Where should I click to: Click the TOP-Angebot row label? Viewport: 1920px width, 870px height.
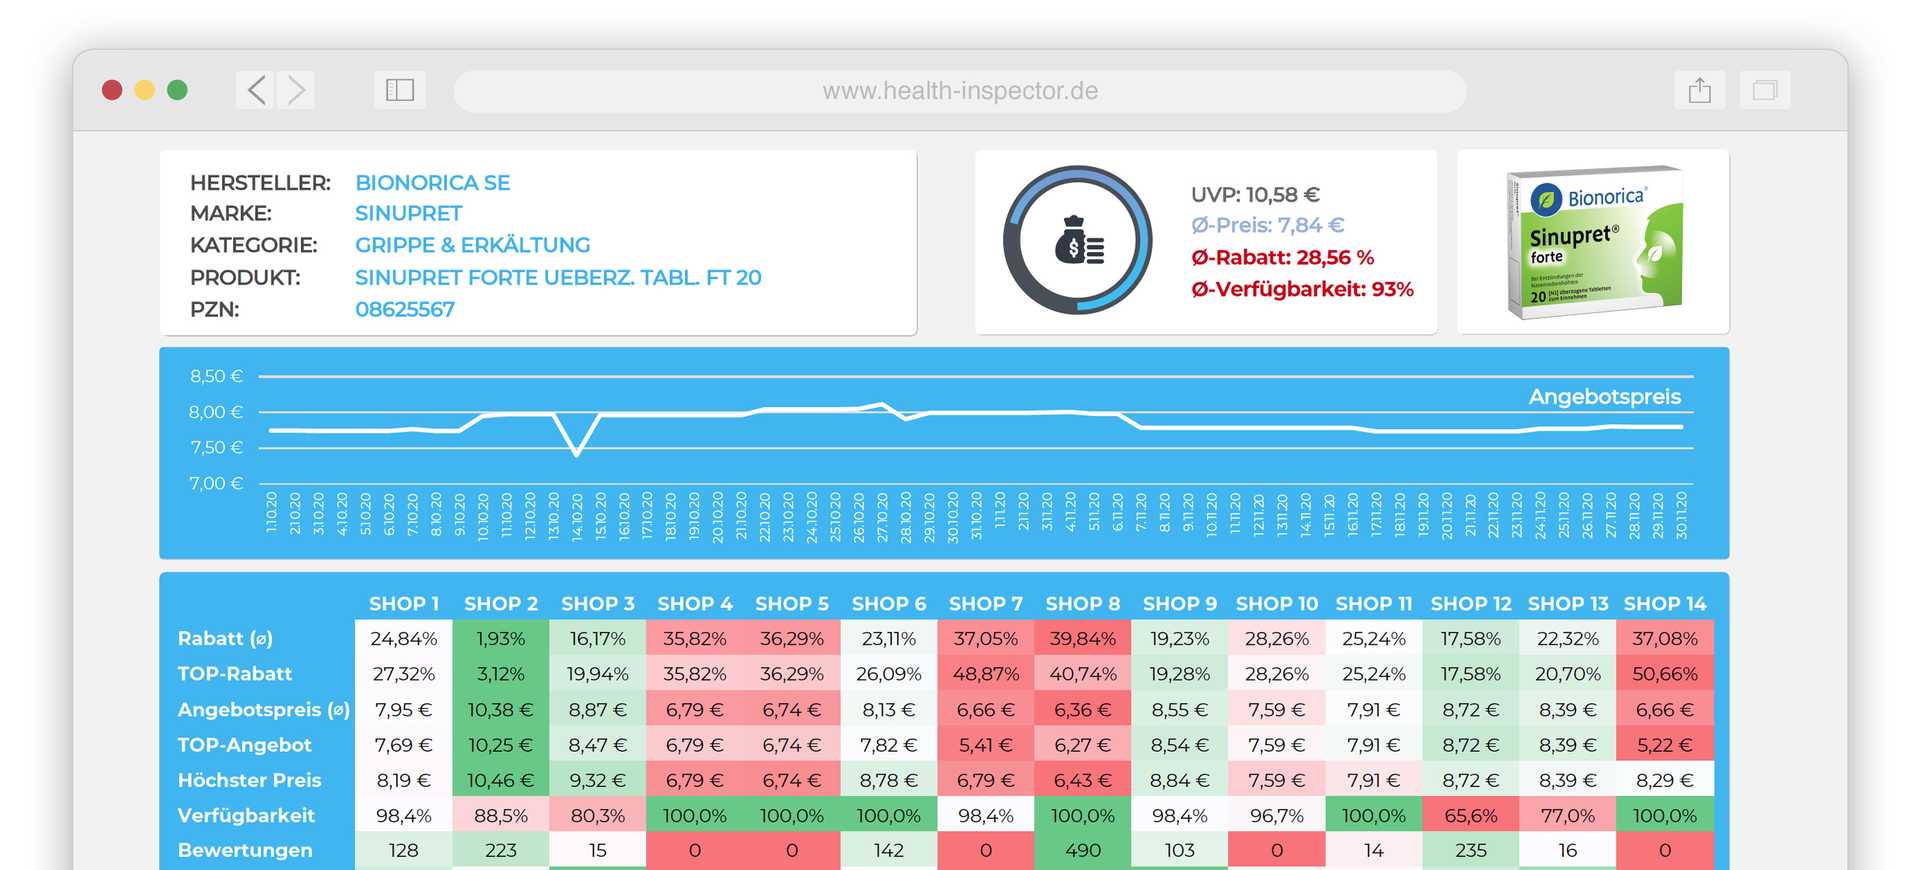pyautogui.click(x=245, y=745)
